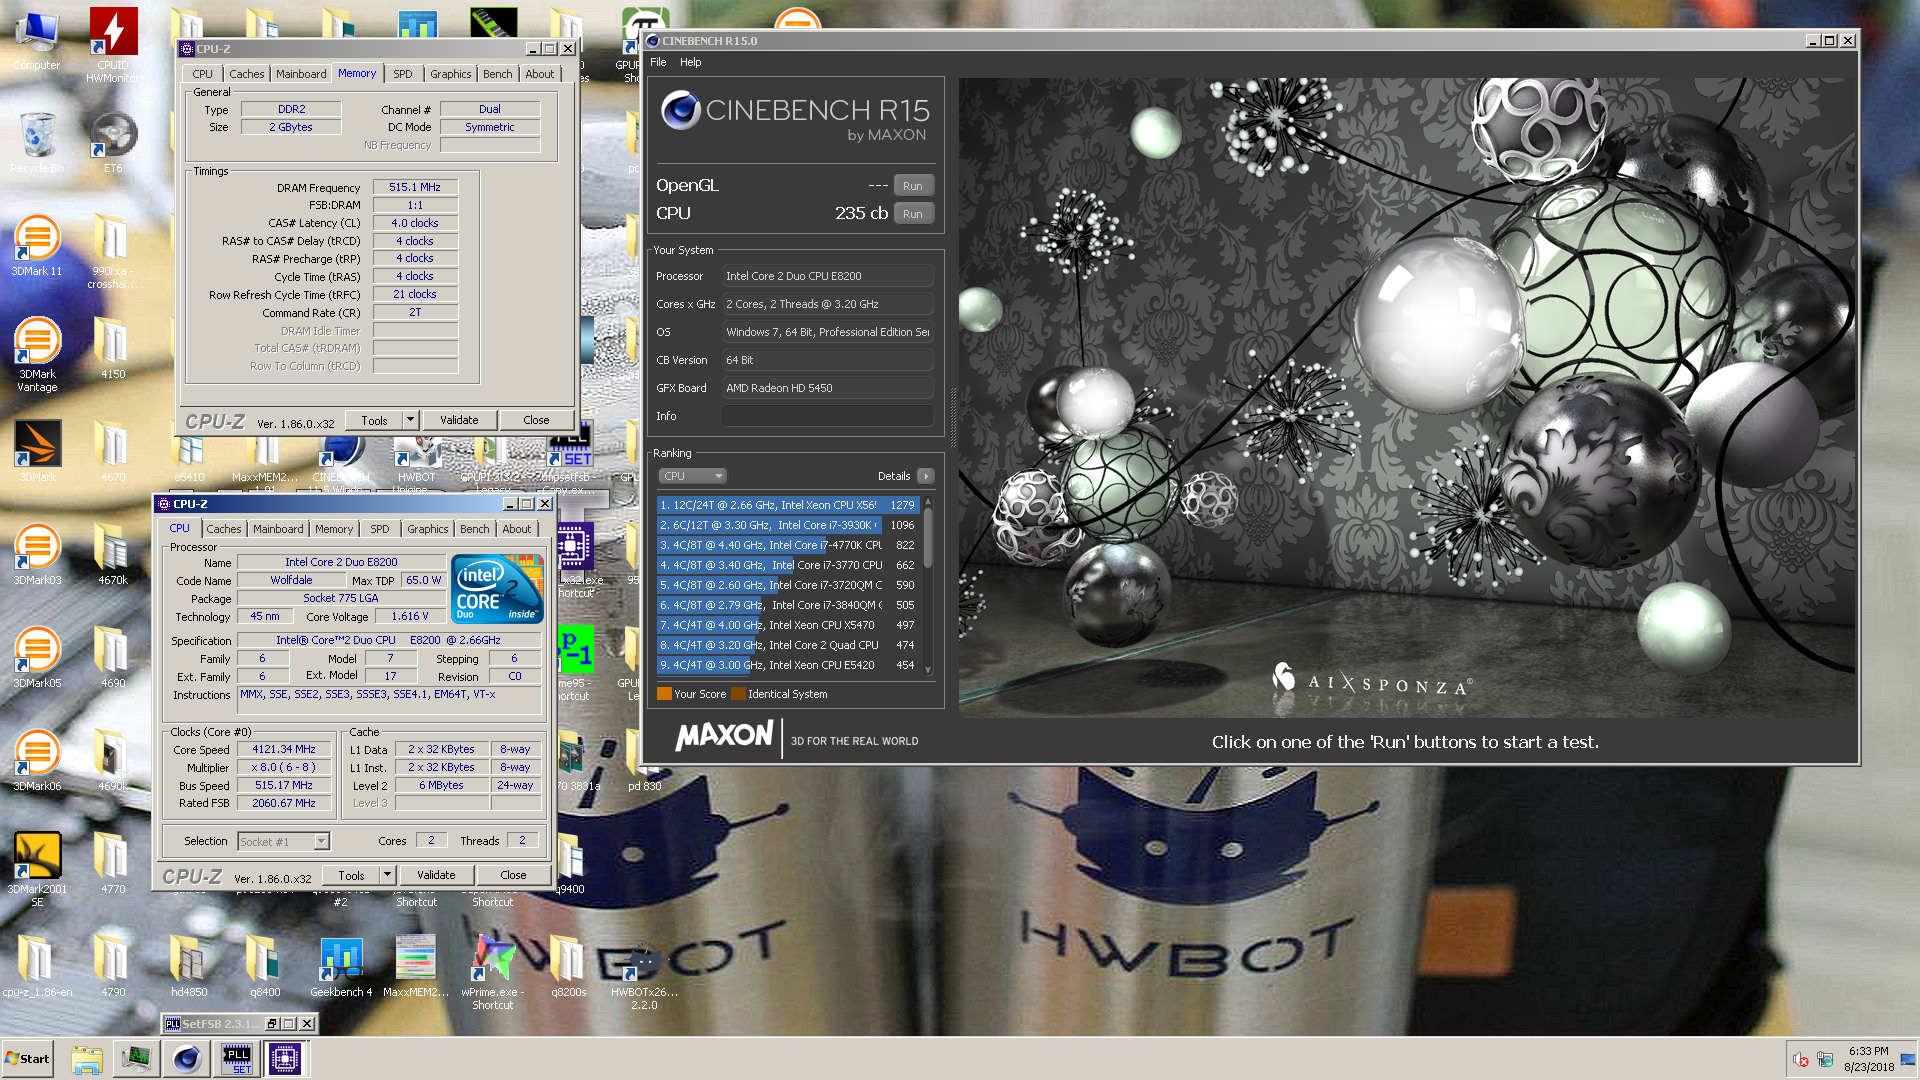Screen dimensions: 1920x1080
Task: Open wPrime.exe shortcut on desktop
Action: [493, 972]
